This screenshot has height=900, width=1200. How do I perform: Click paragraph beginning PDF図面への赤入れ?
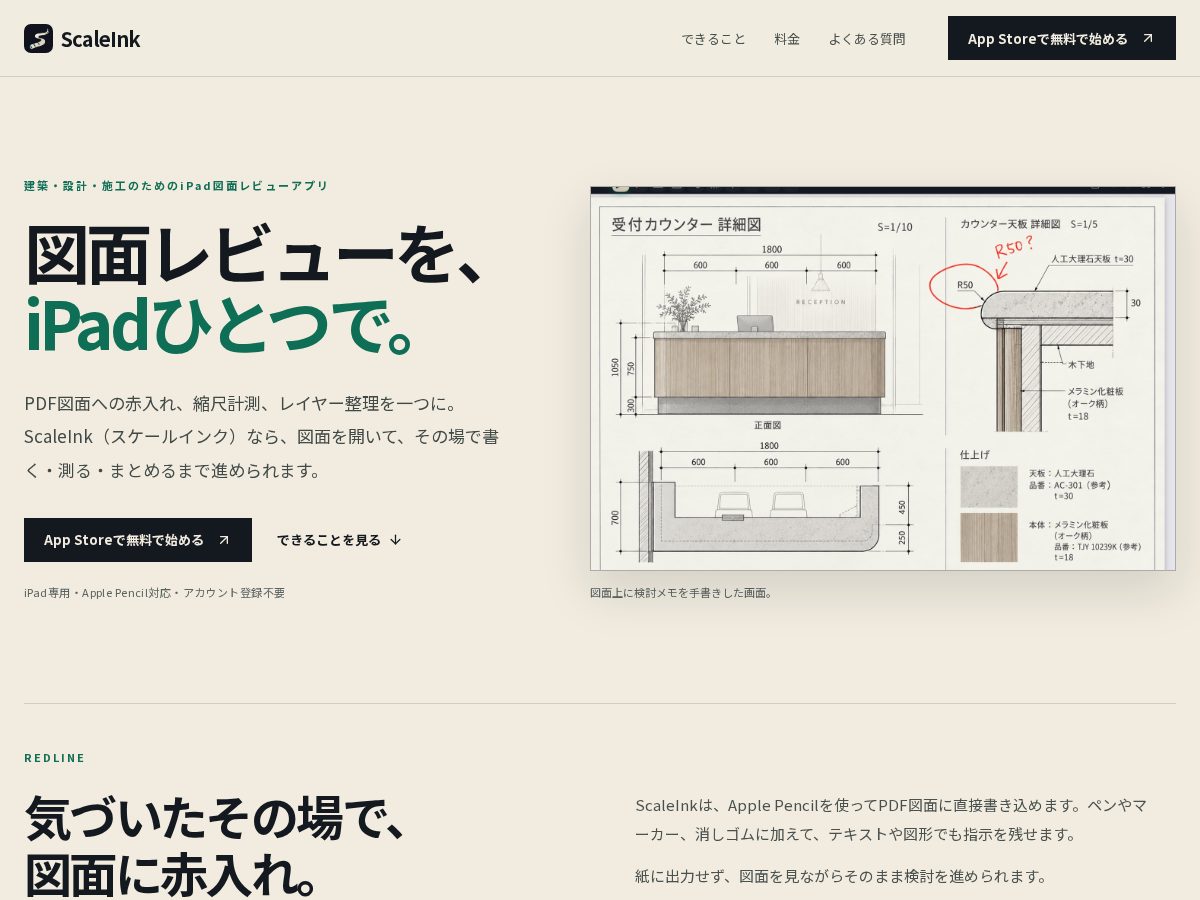[262, 436]
